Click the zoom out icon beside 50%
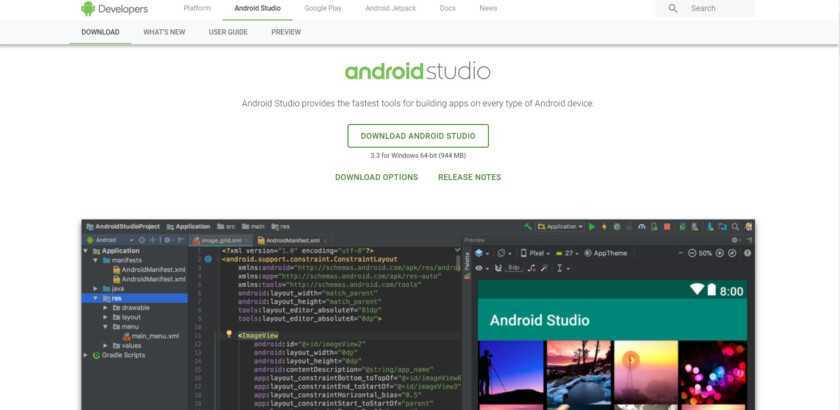Viewport: 840px width, 410px height. [691, 254]
